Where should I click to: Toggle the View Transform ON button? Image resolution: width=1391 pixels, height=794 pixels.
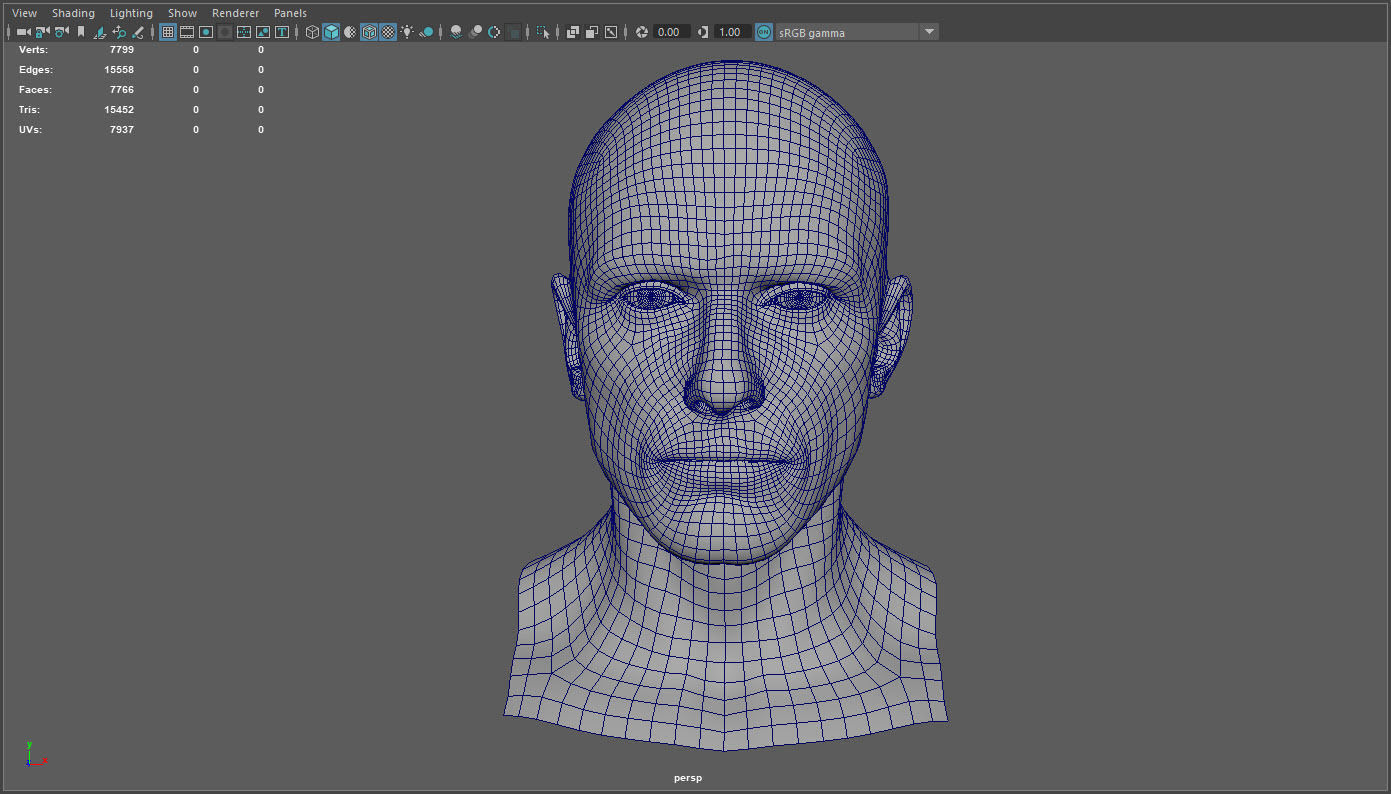point(764,32)
